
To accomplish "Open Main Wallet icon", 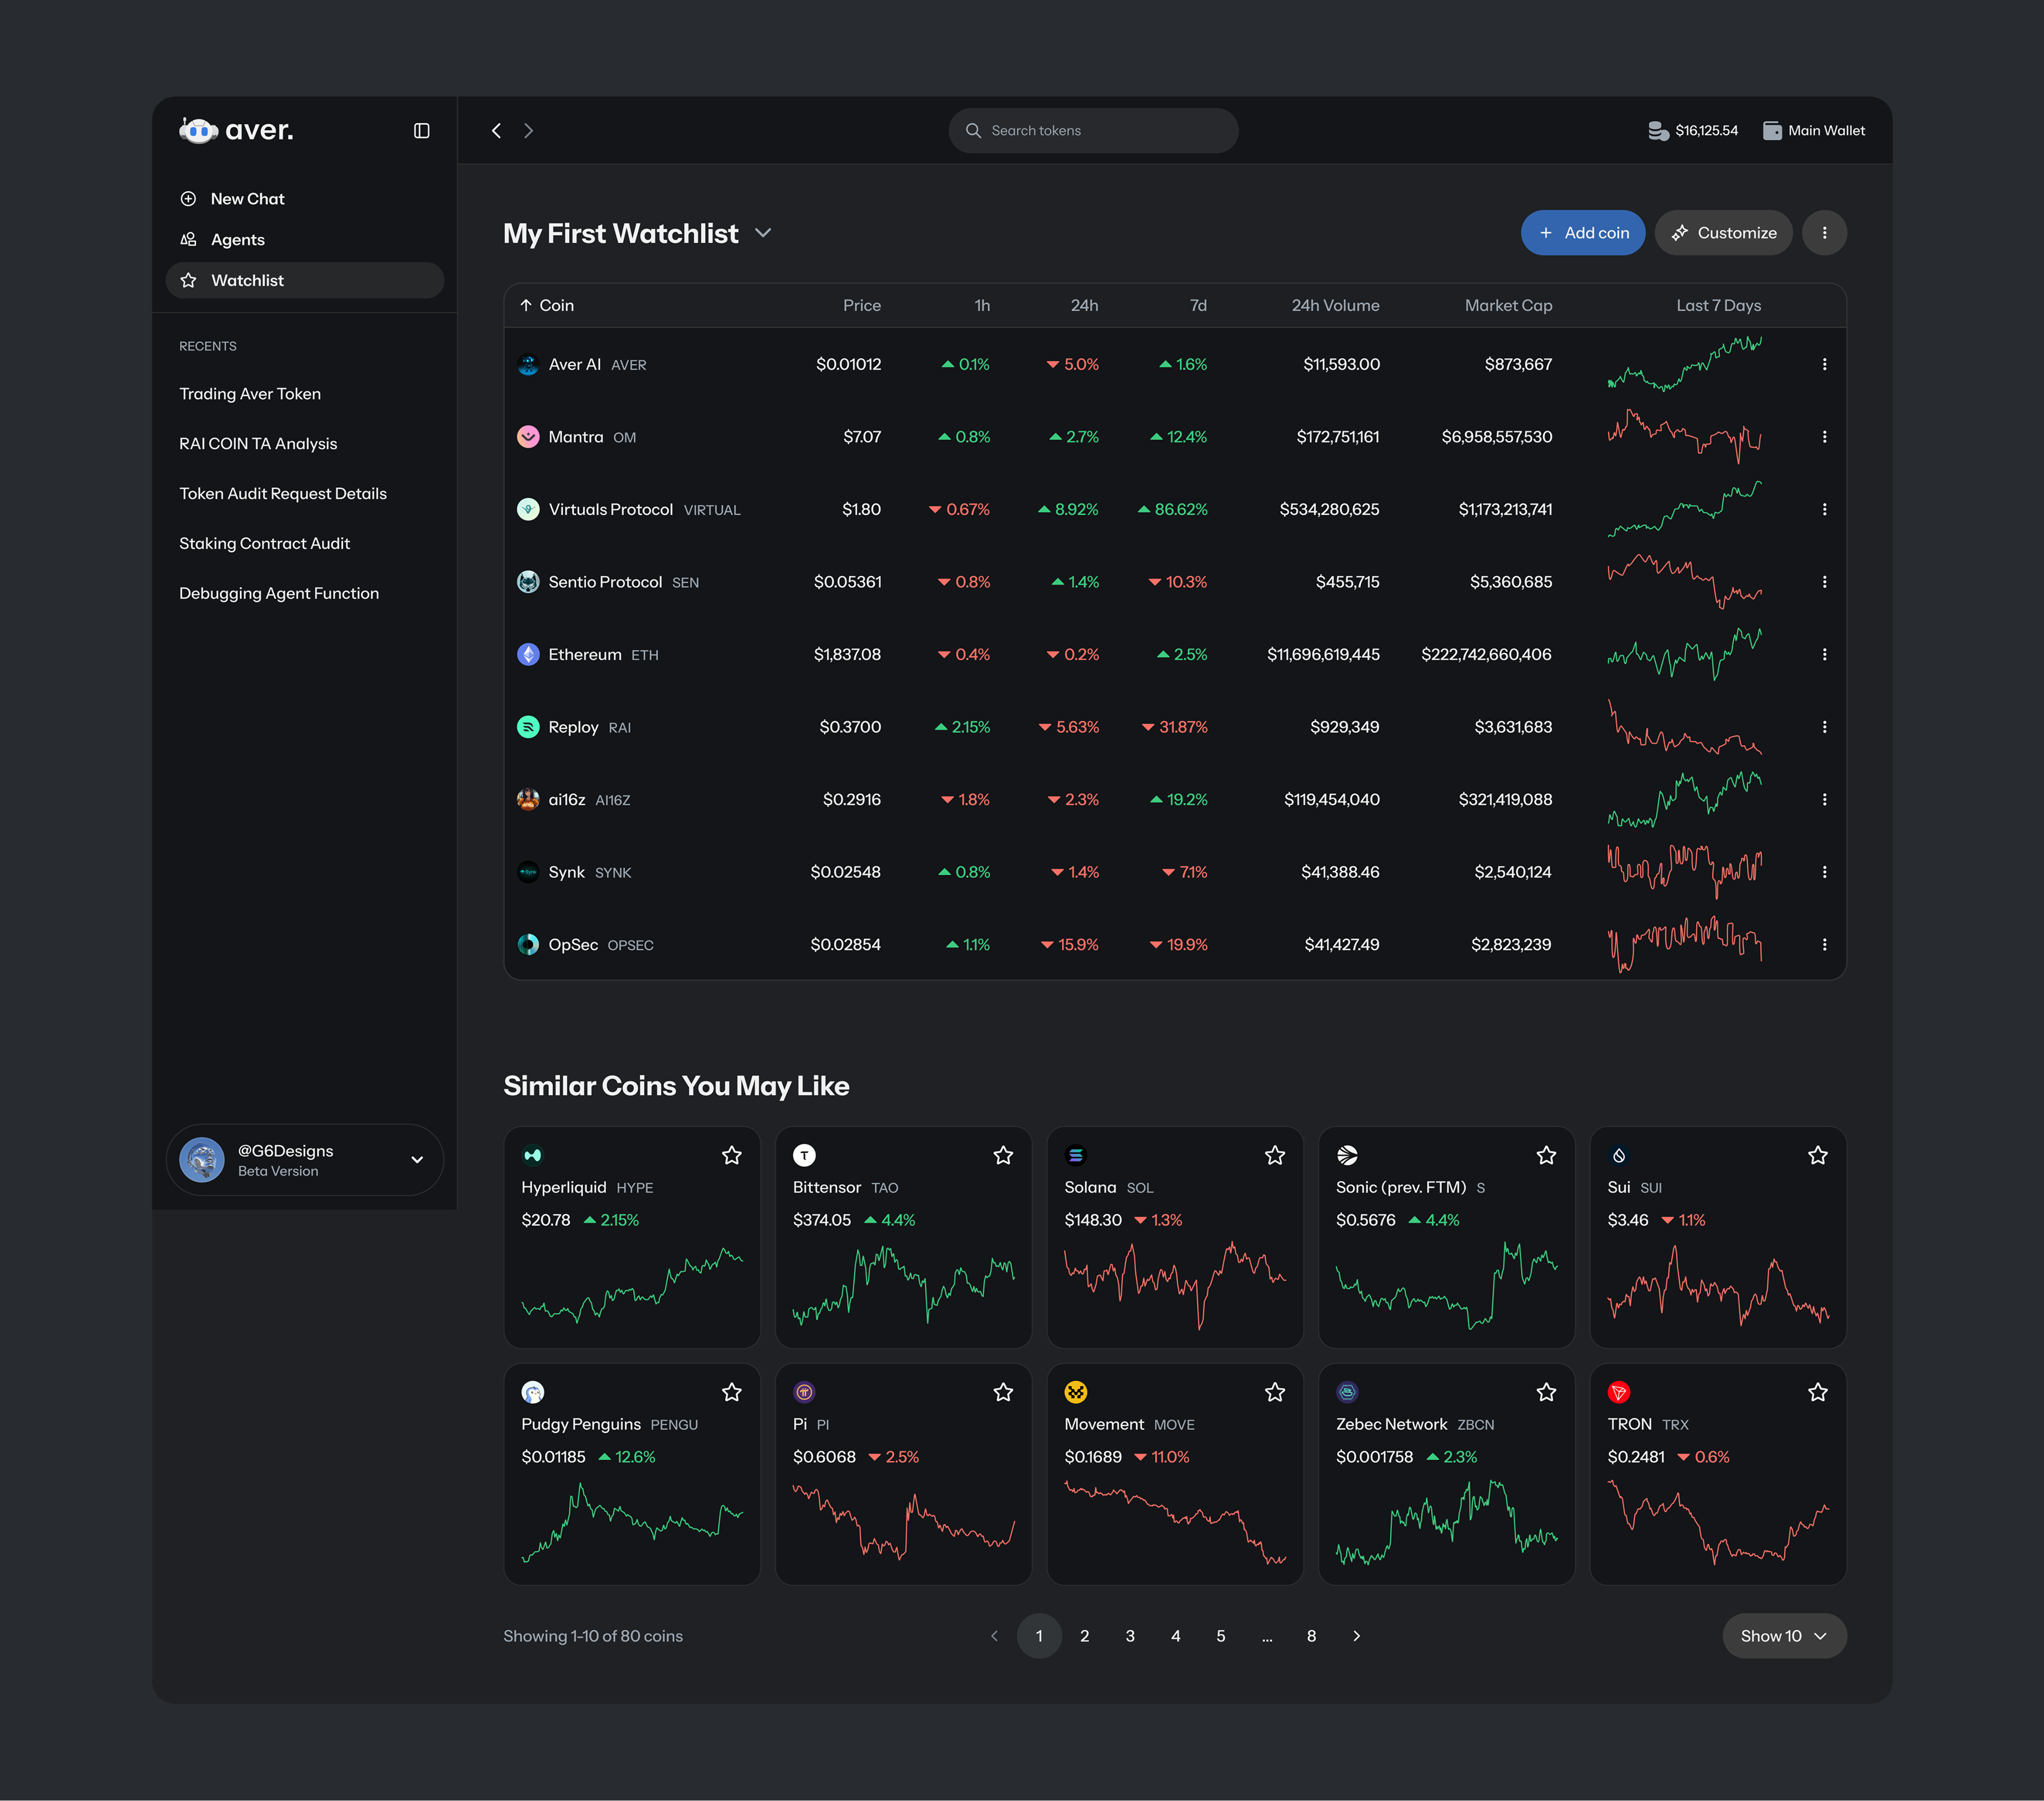I will tap(1772, 131).
